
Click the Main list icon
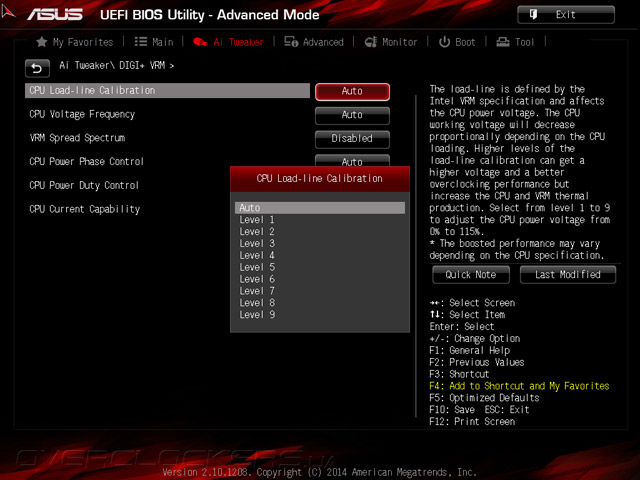pyautogui.click(x=141, y=42)
